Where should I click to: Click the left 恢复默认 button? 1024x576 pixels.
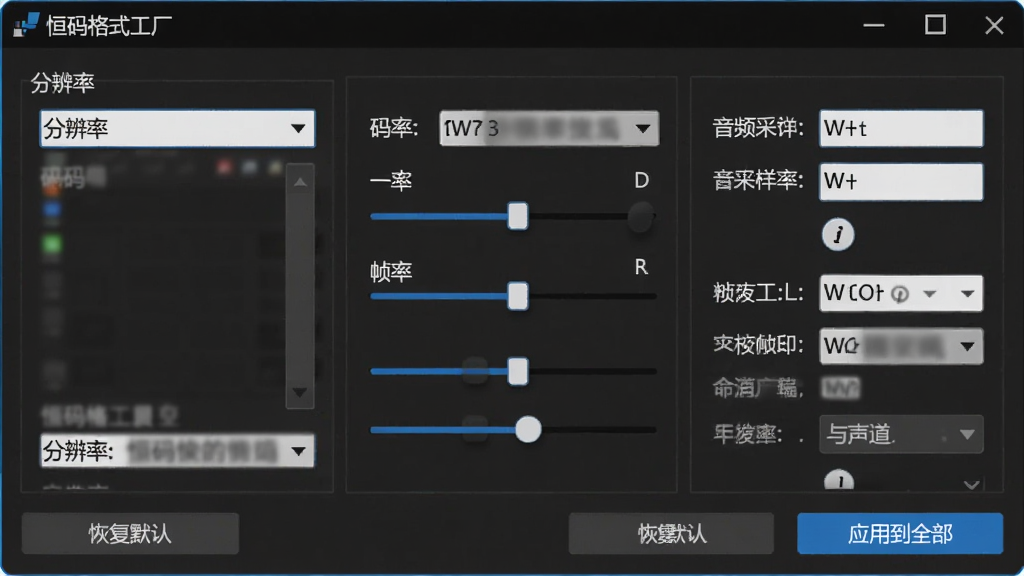(130, 534)
